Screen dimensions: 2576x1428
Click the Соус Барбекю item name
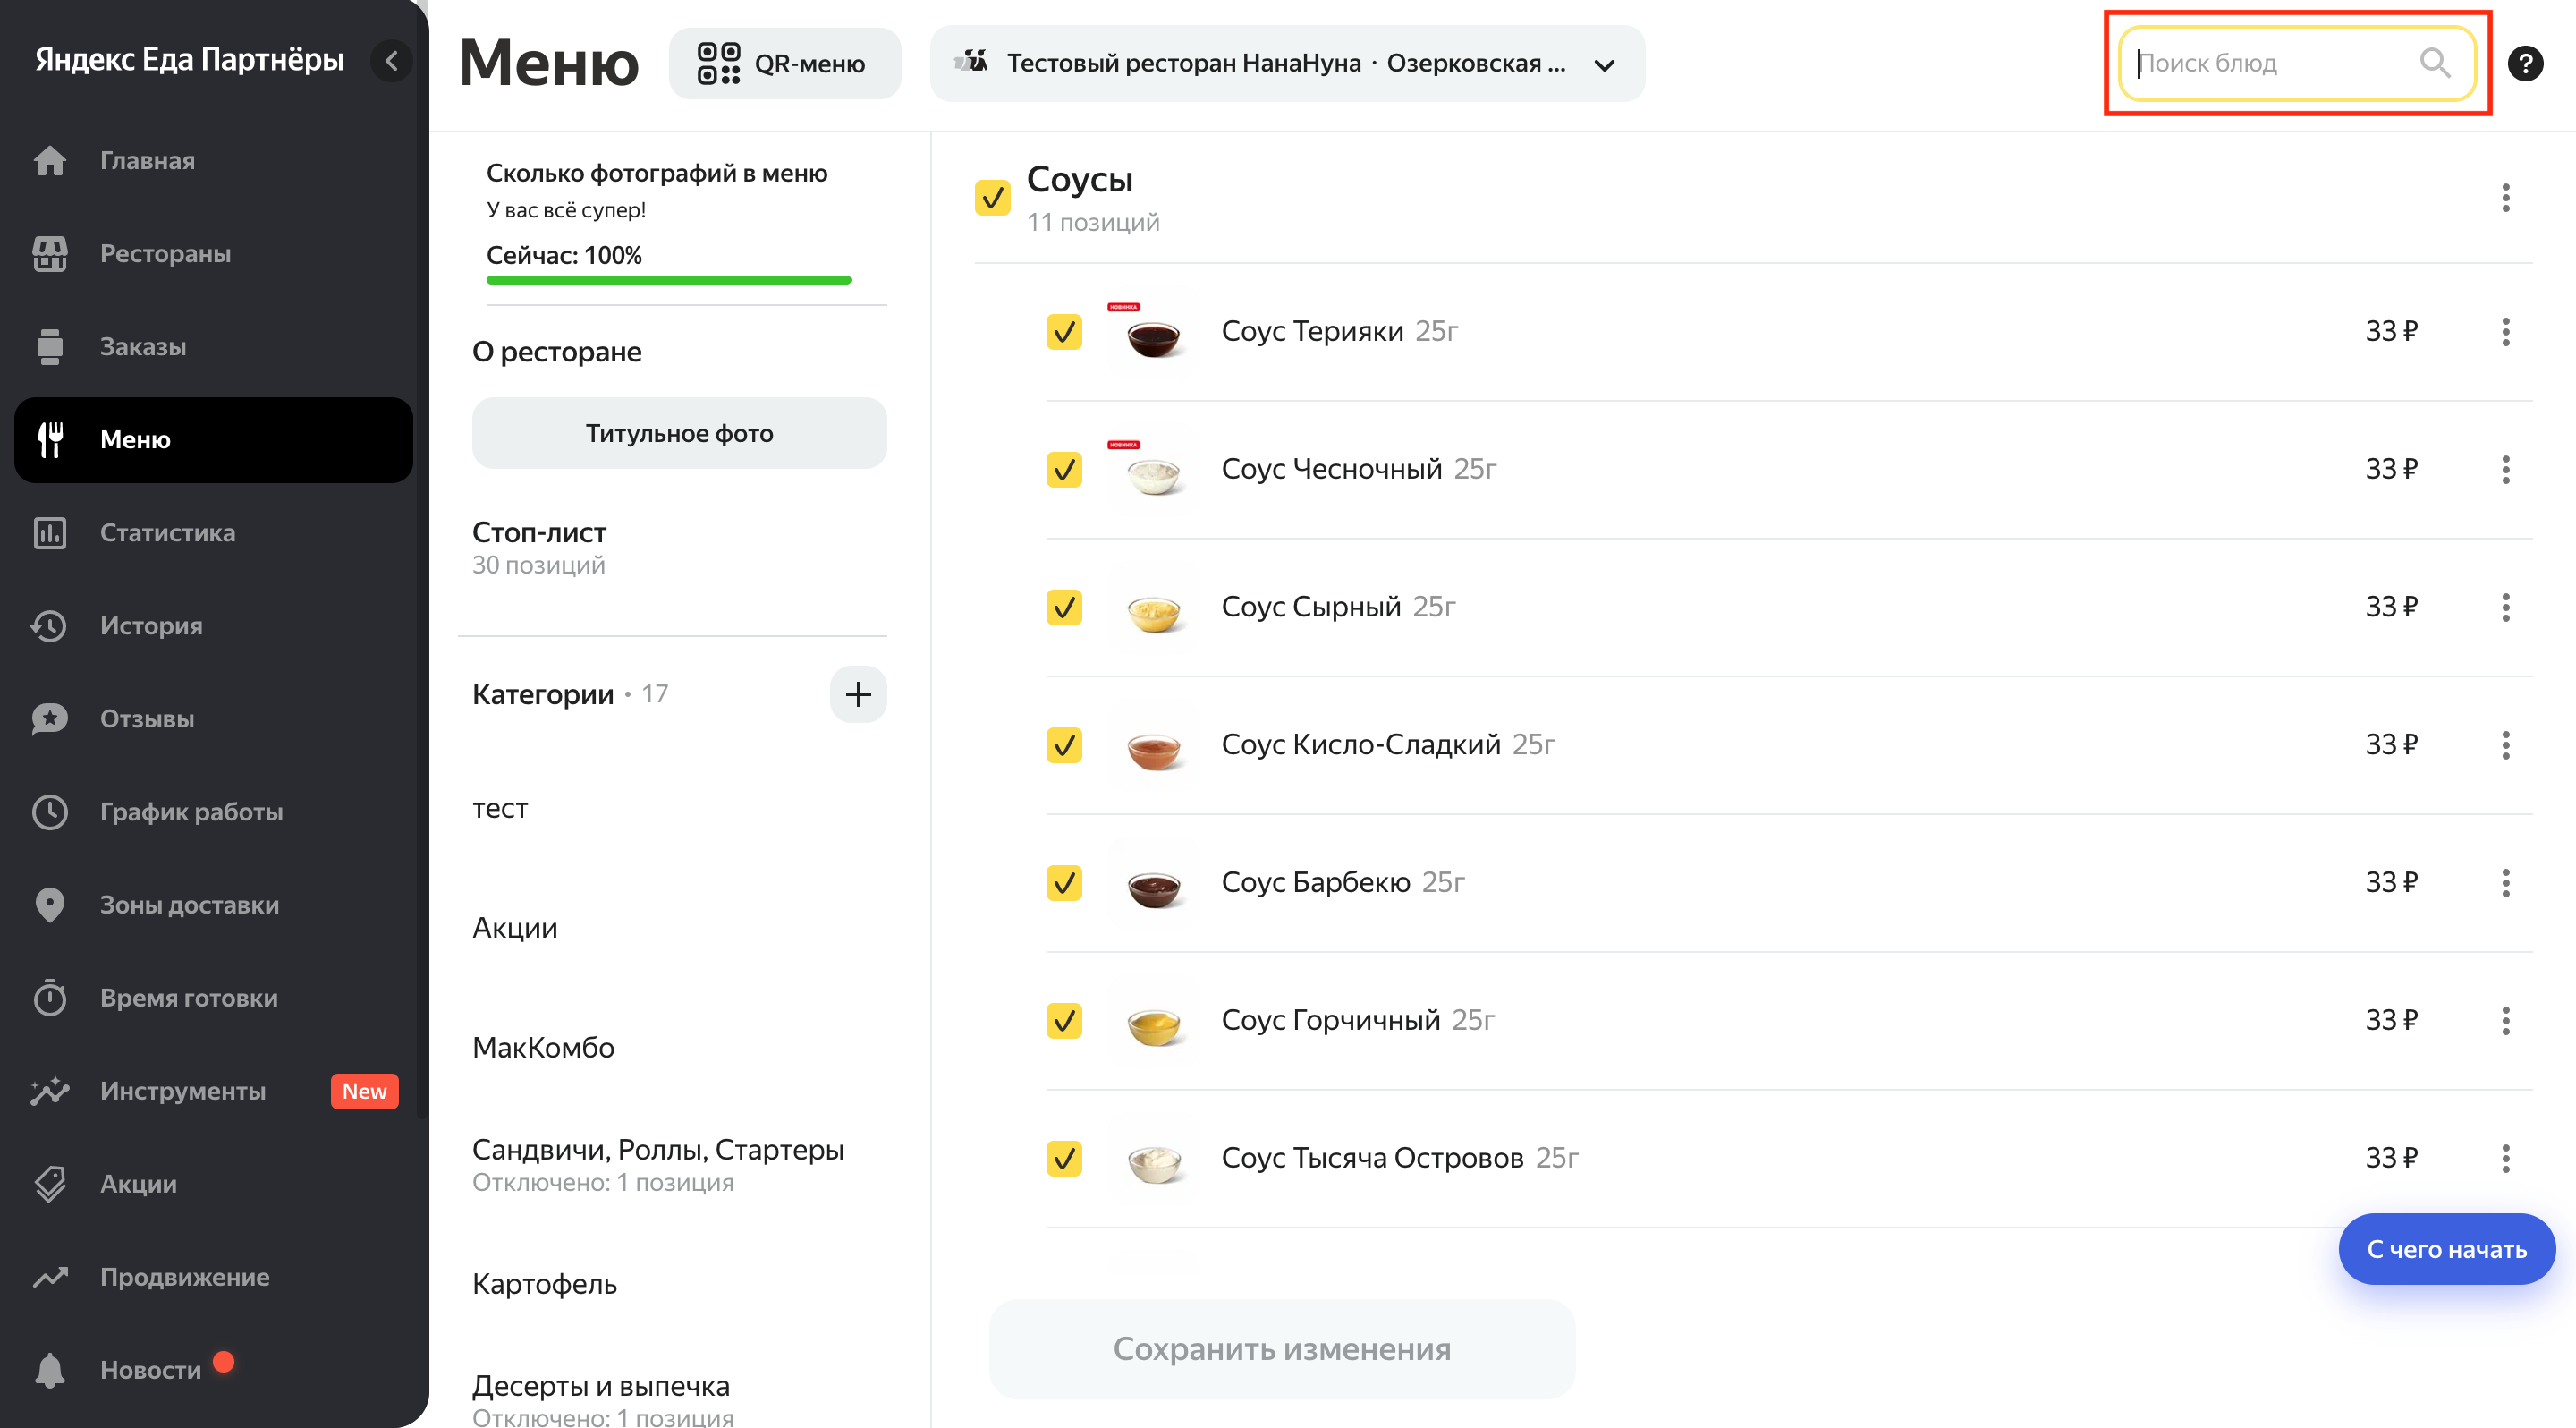point(1314,883)
